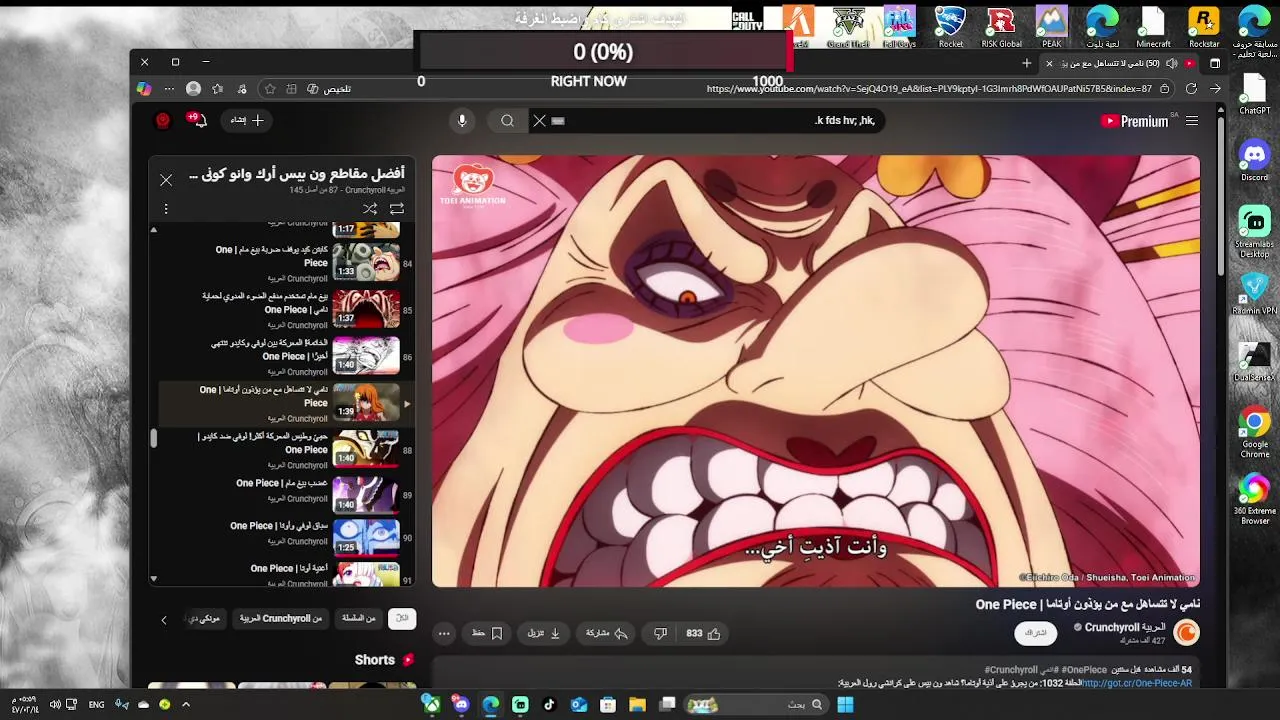Select 'From Crunchyroll' filter chip

(281, 619)
